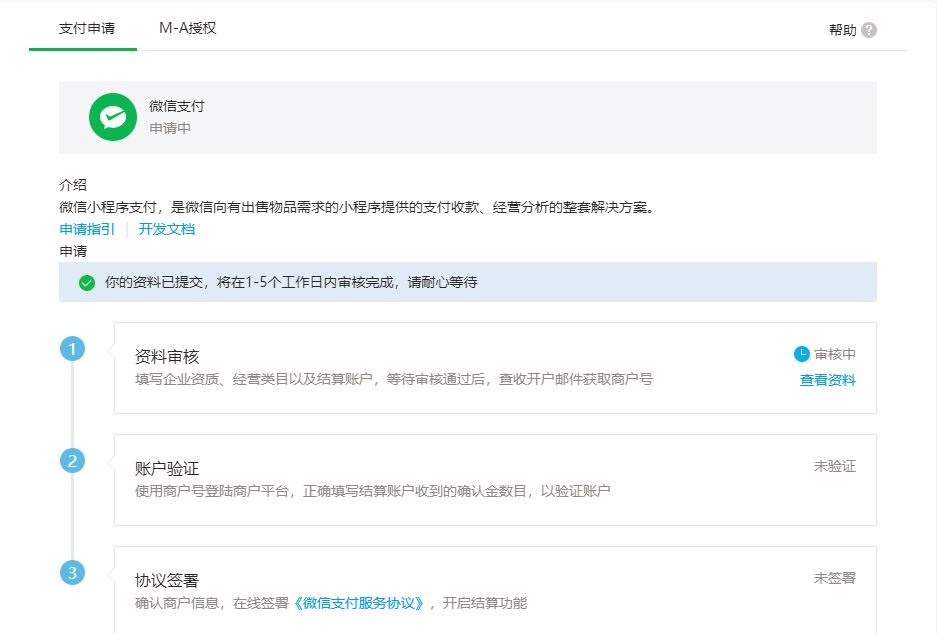
Task: Click the 未验证 status text
Action: (x=835, y=466)
